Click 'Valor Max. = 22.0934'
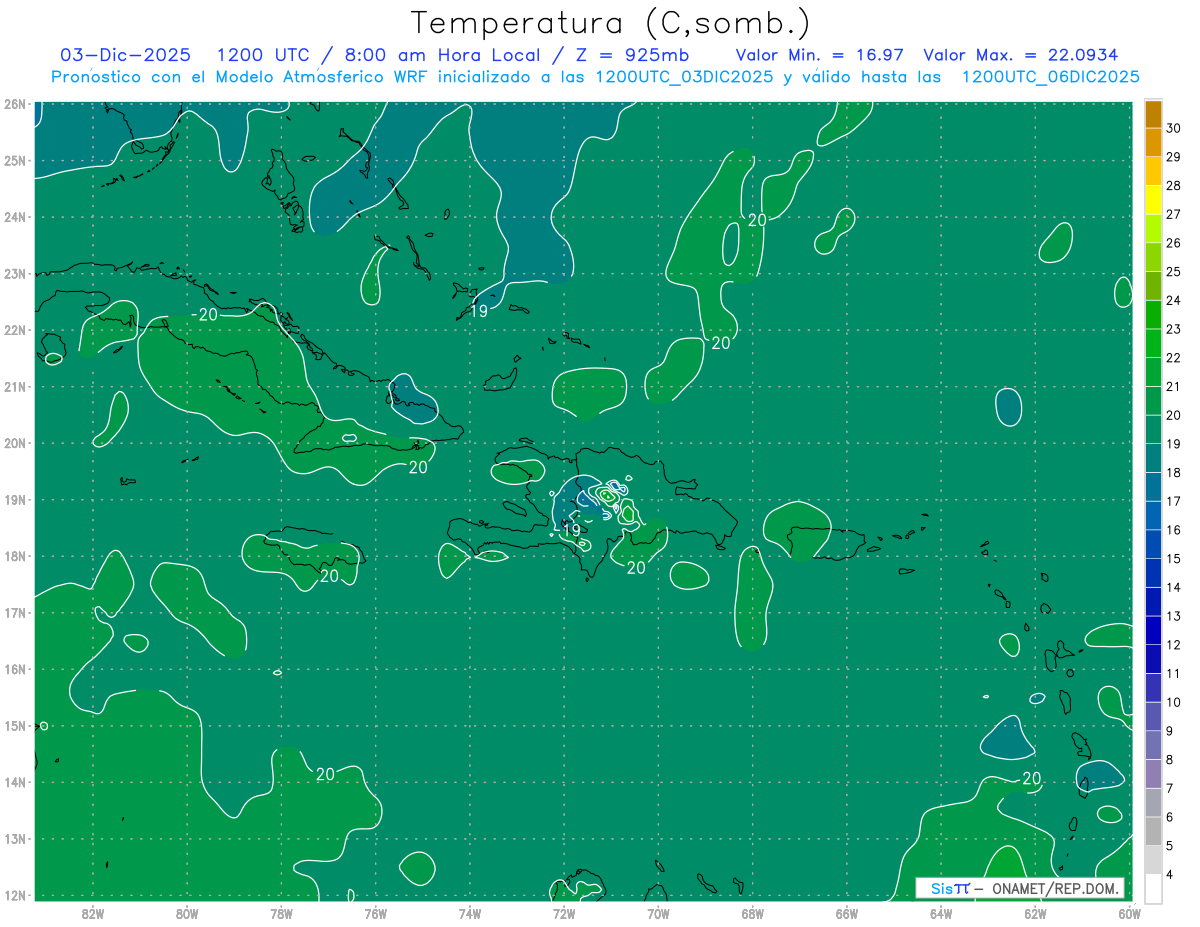 pyautogui.click(x=1020, y=55)
